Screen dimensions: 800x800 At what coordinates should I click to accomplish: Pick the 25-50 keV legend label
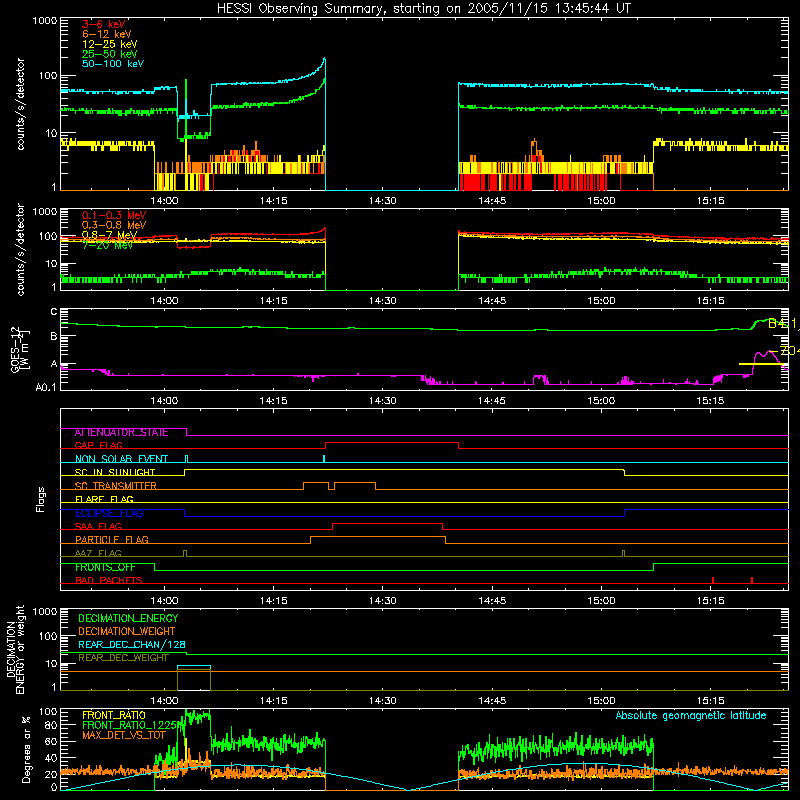pos(110,54)
